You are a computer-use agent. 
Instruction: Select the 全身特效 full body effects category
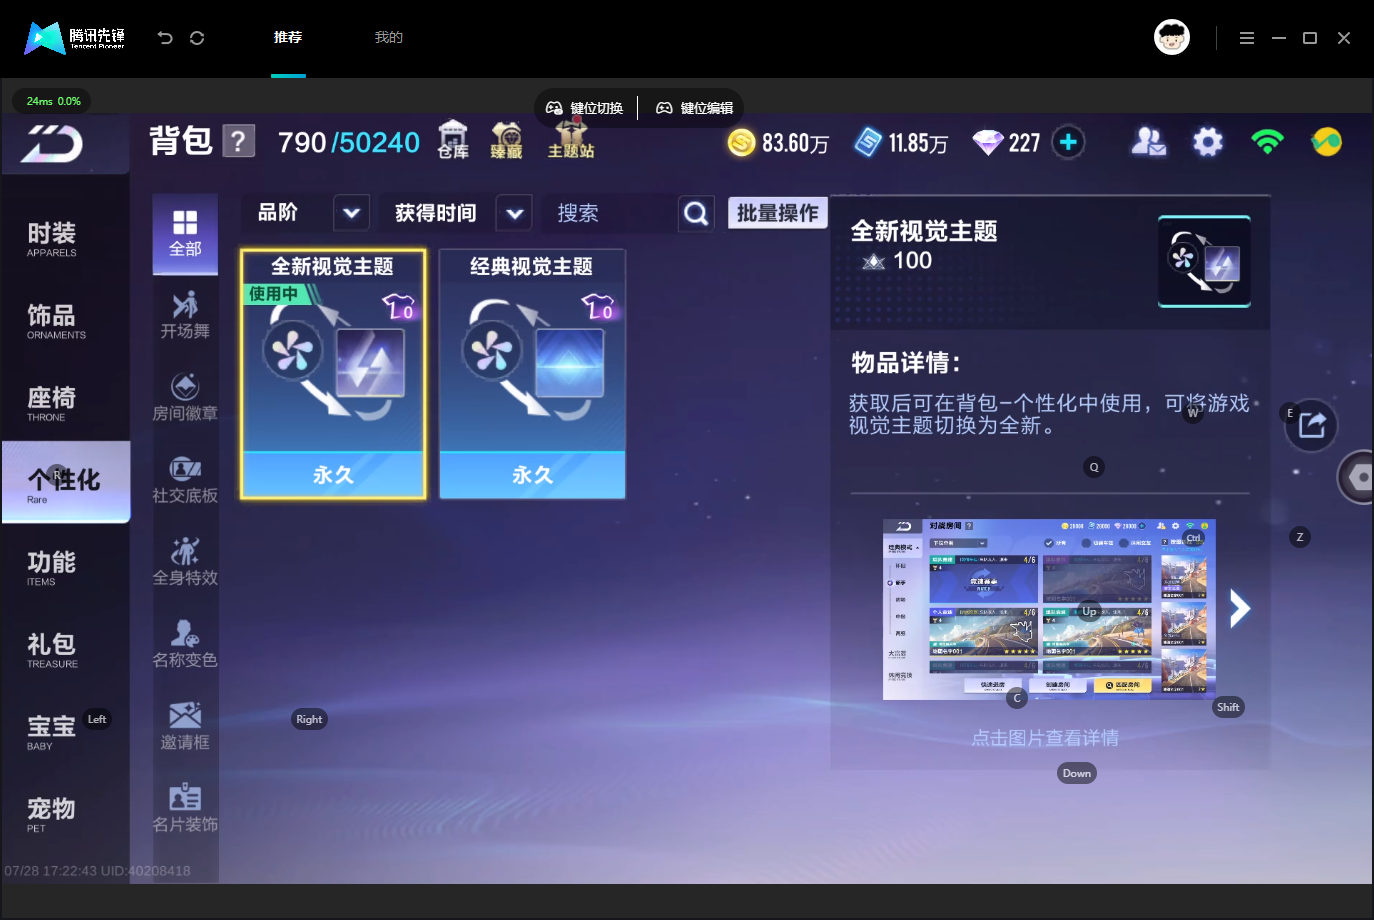[185, 562]
